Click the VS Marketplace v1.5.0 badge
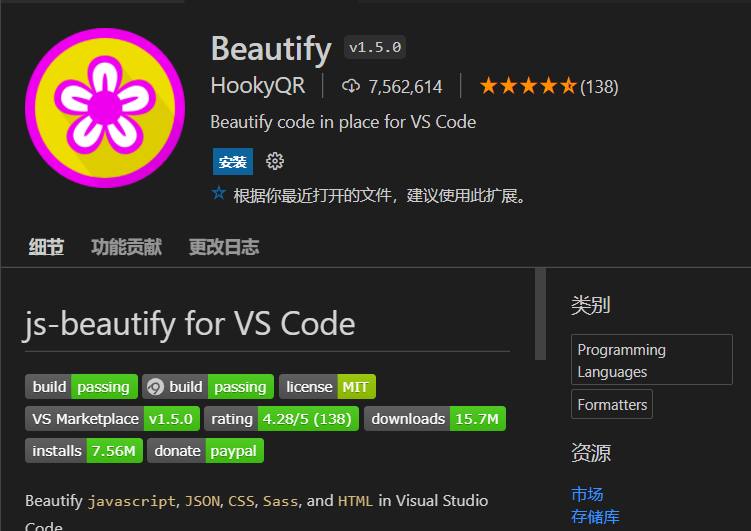751x531 pixels. click(x=113, y=418)
